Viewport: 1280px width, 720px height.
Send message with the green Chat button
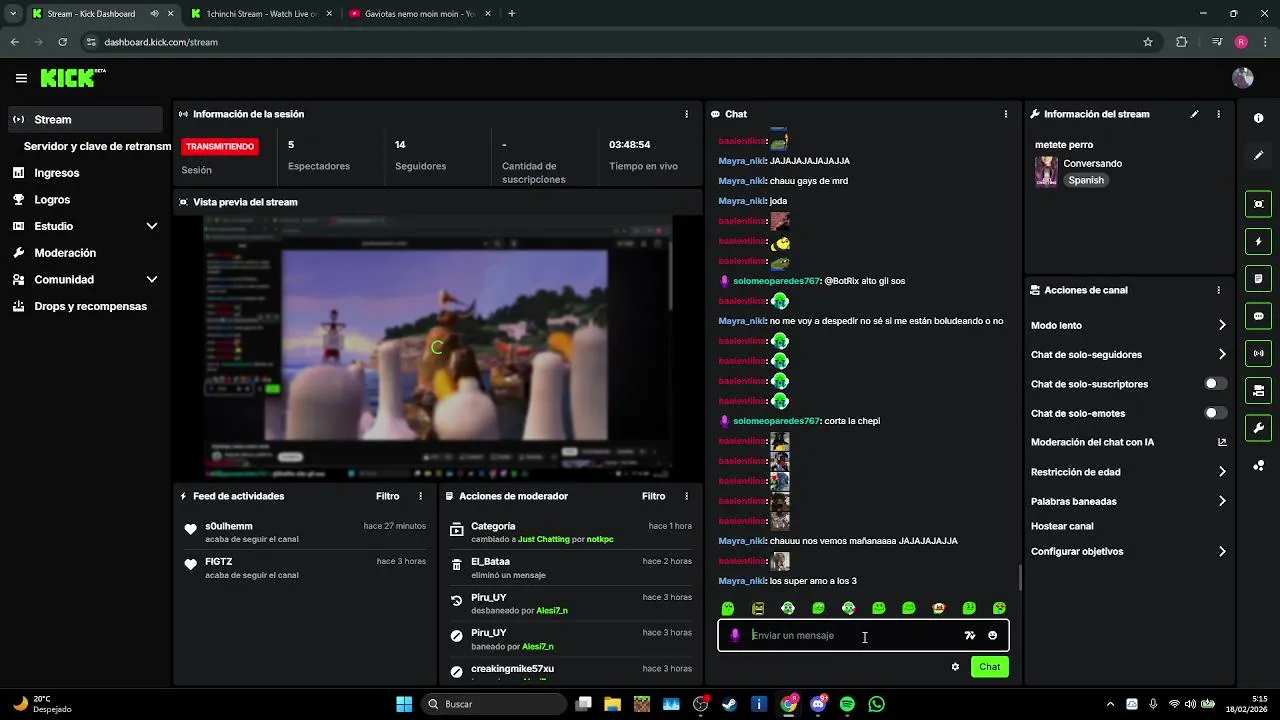[x=989, y=667]
